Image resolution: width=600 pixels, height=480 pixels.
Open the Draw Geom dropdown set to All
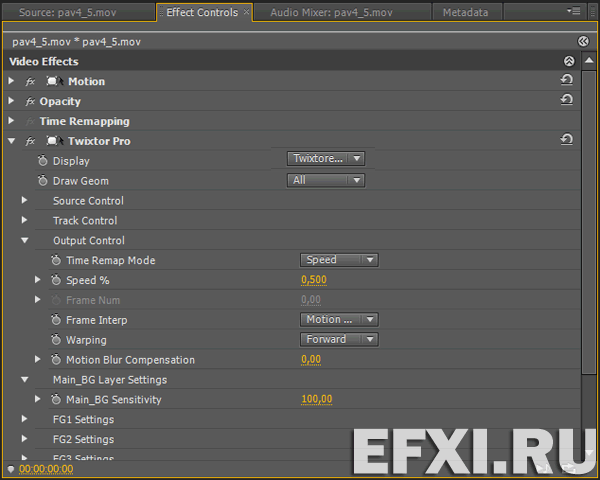coord(326,180)
